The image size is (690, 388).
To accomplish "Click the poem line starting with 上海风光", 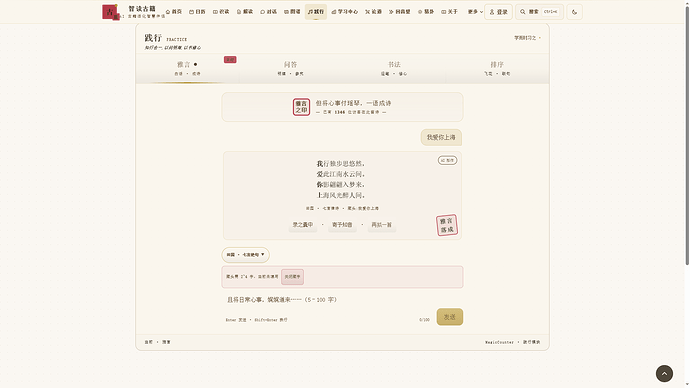I will coord(341,195).
